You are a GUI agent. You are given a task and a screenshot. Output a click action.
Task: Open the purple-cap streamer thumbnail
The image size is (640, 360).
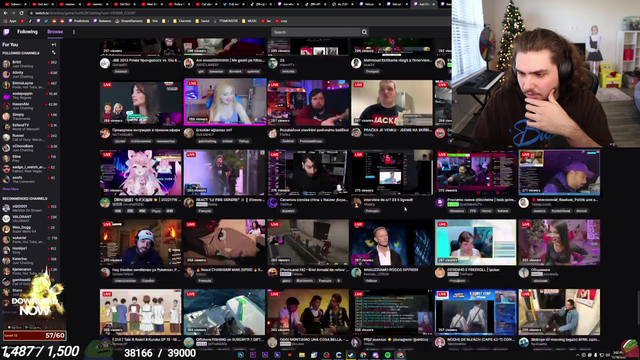pos(559,172)
